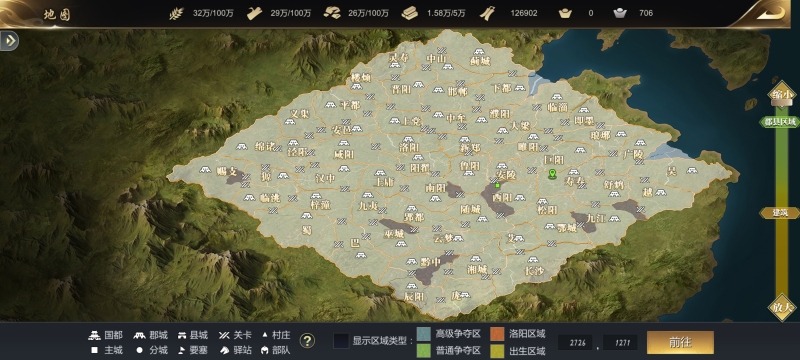This screenshot has height=360, width=800.
Task: Click the X coordinate field showing 2726
Action: click(577, 343)
